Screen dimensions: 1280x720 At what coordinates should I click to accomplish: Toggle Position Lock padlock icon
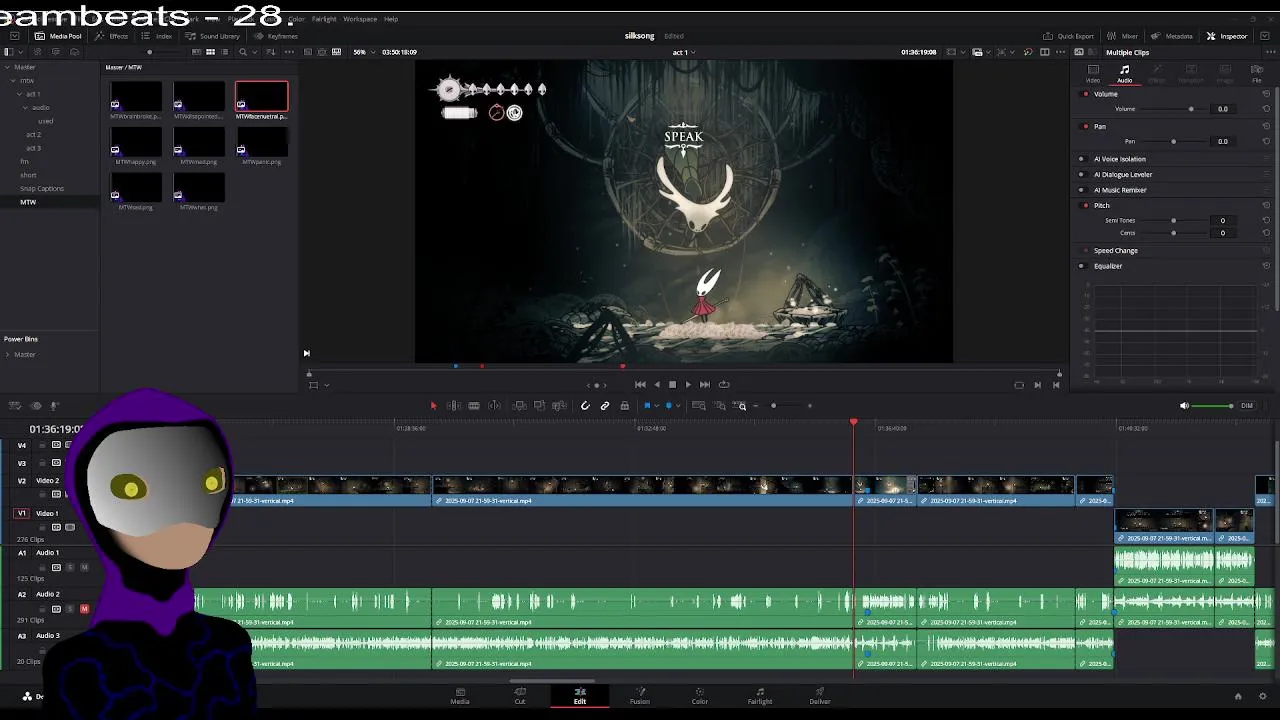(x=625, y=406)
